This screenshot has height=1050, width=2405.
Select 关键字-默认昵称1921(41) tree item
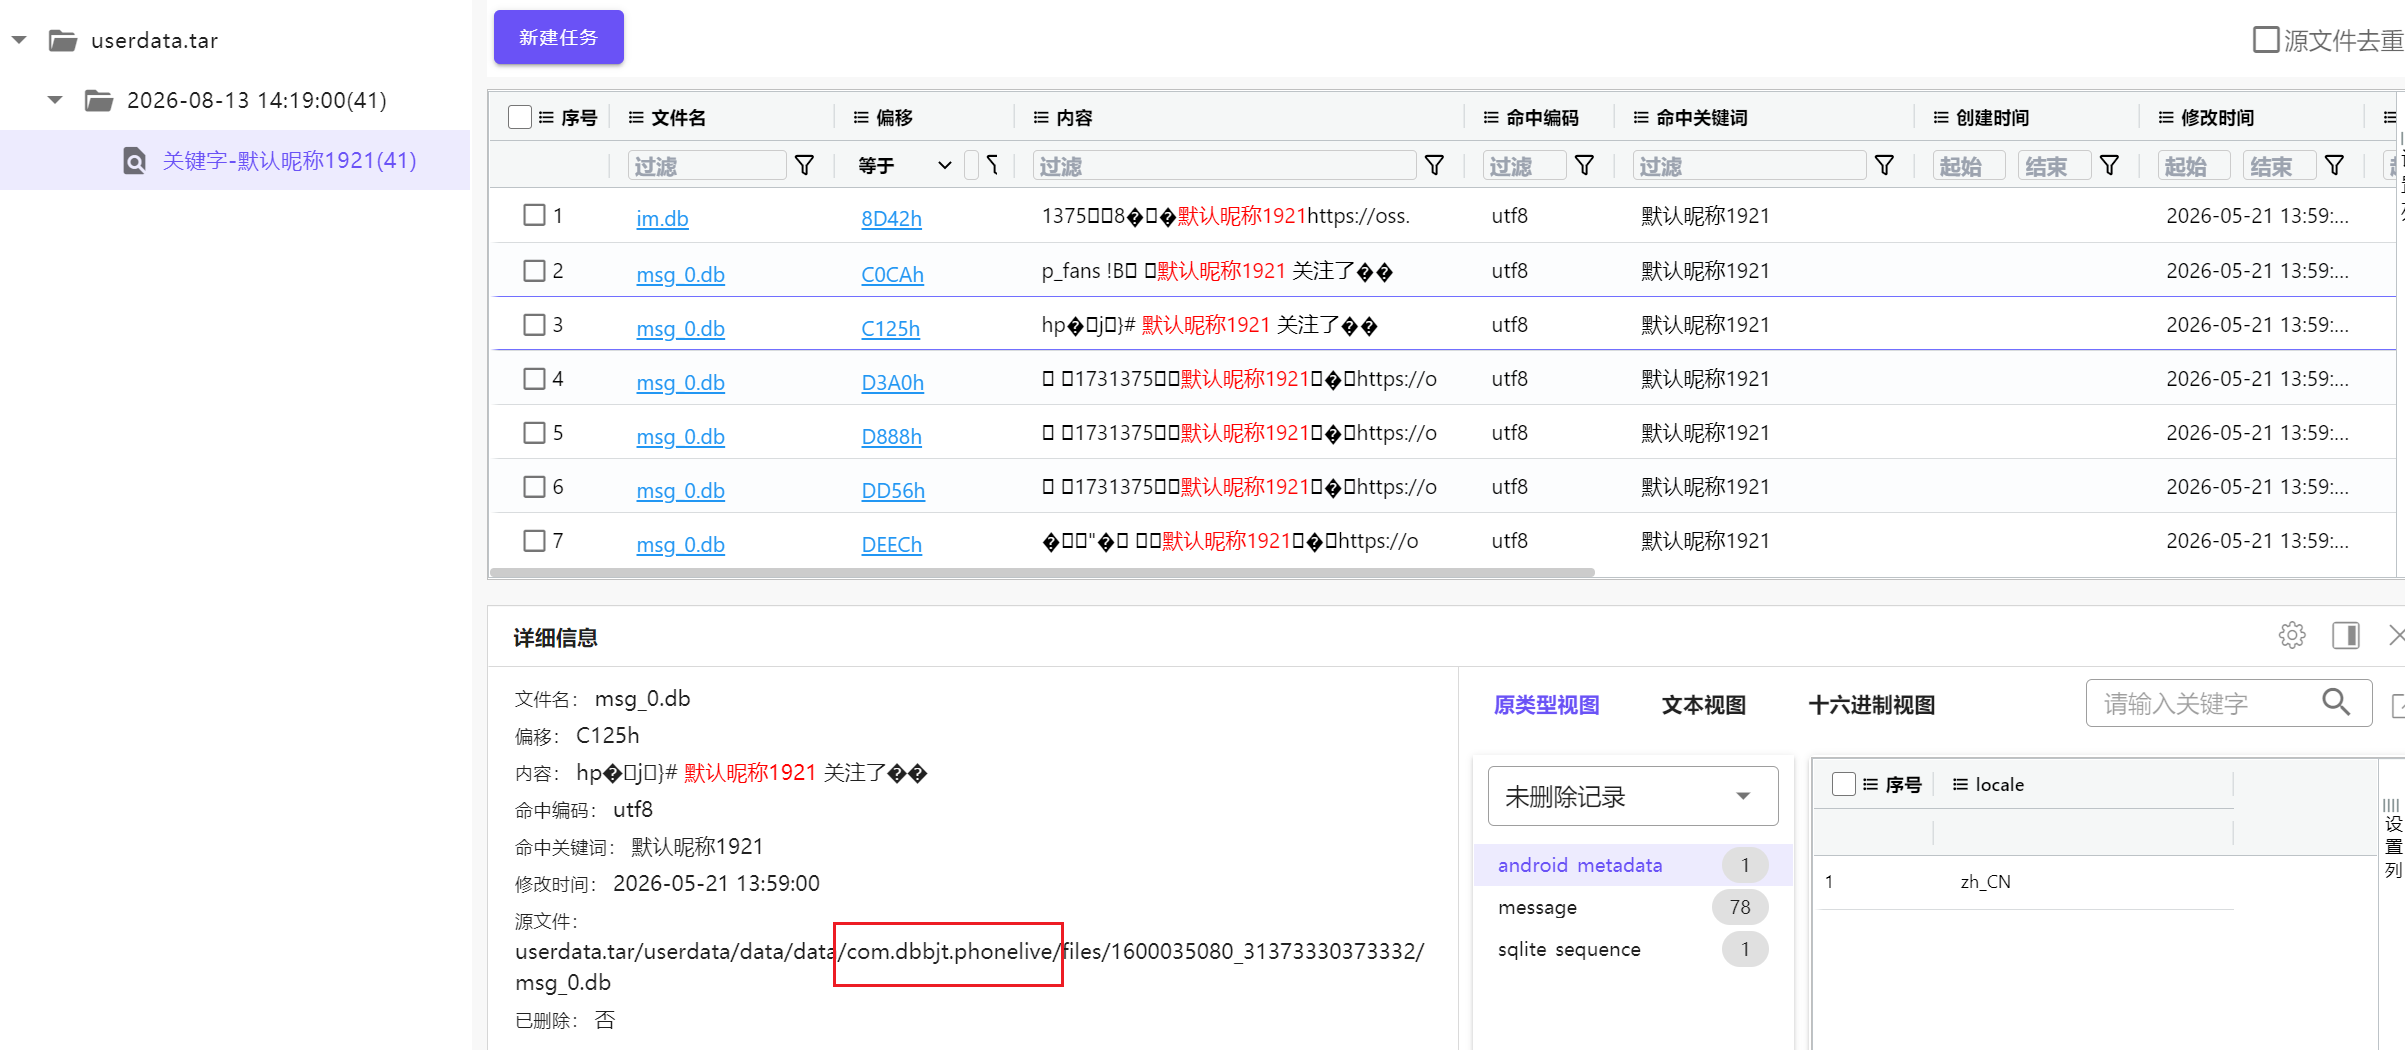click(x=235, y=160)
